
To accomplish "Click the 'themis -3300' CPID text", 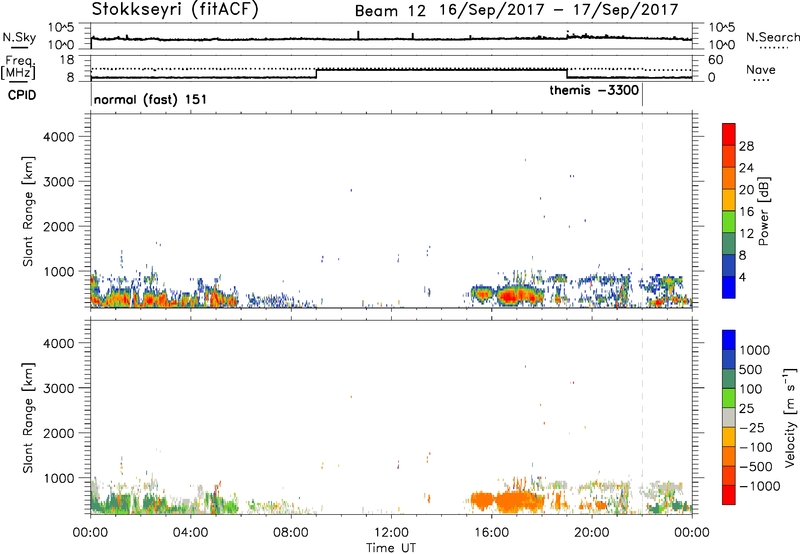I will (594, 90).
